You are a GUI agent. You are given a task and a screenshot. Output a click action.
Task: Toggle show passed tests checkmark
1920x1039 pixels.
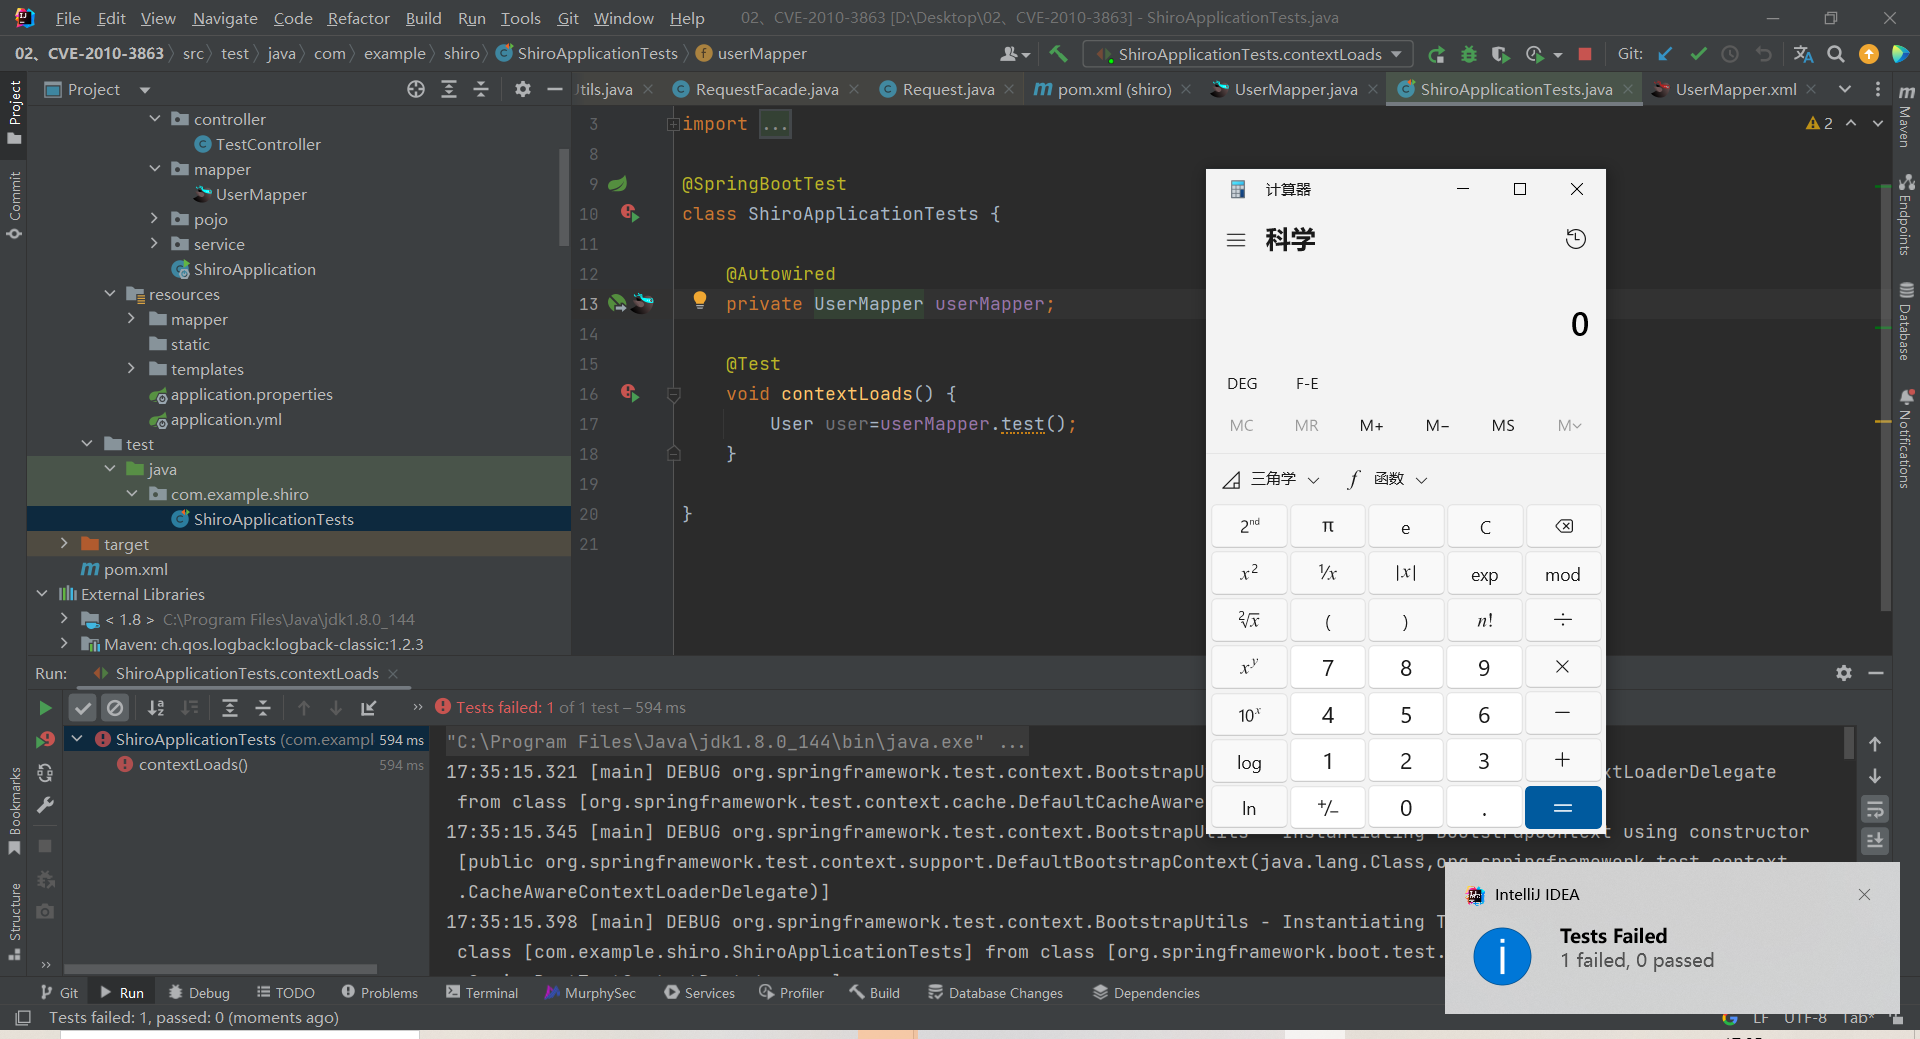tap(83, 708)
